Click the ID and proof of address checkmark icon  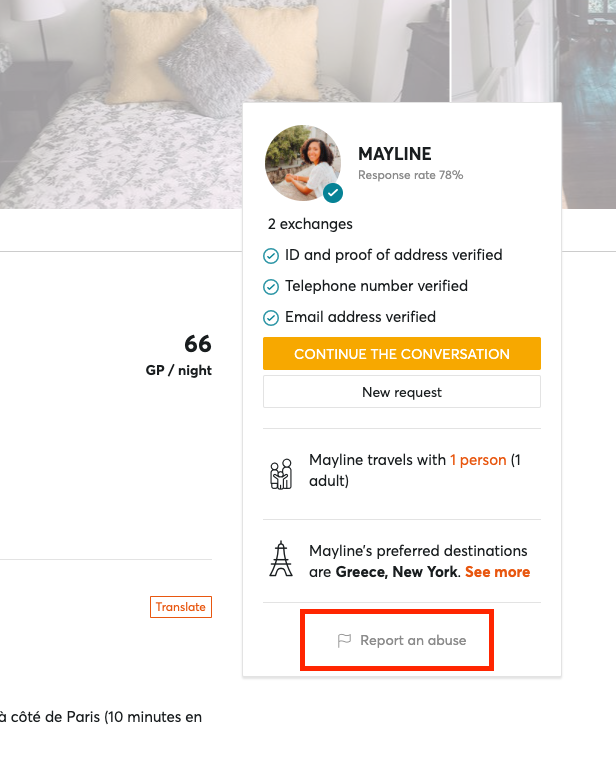click(x=271, y=256)
